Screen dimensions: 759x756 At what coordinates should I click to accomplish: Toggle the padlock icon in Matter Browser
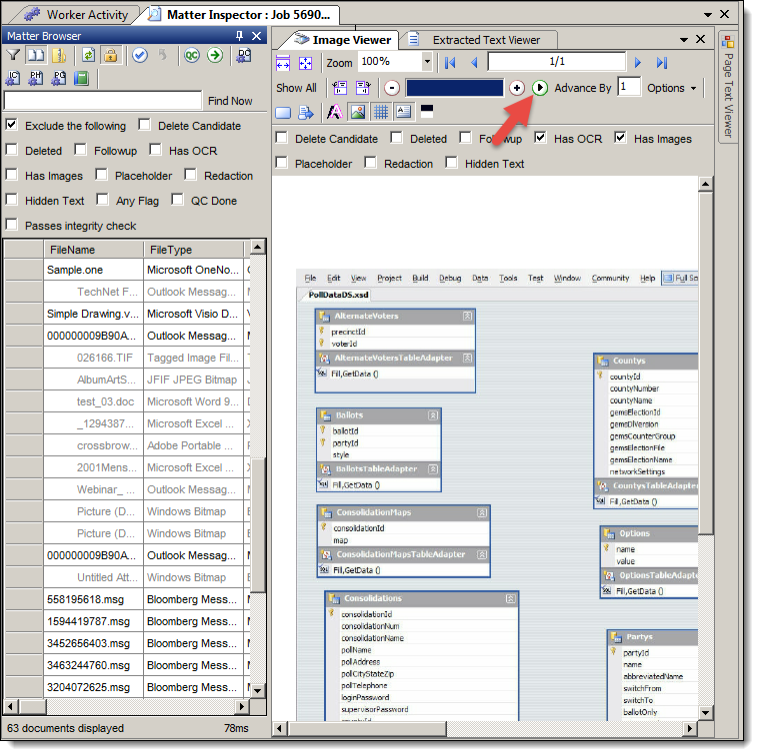tap(111, 56)
